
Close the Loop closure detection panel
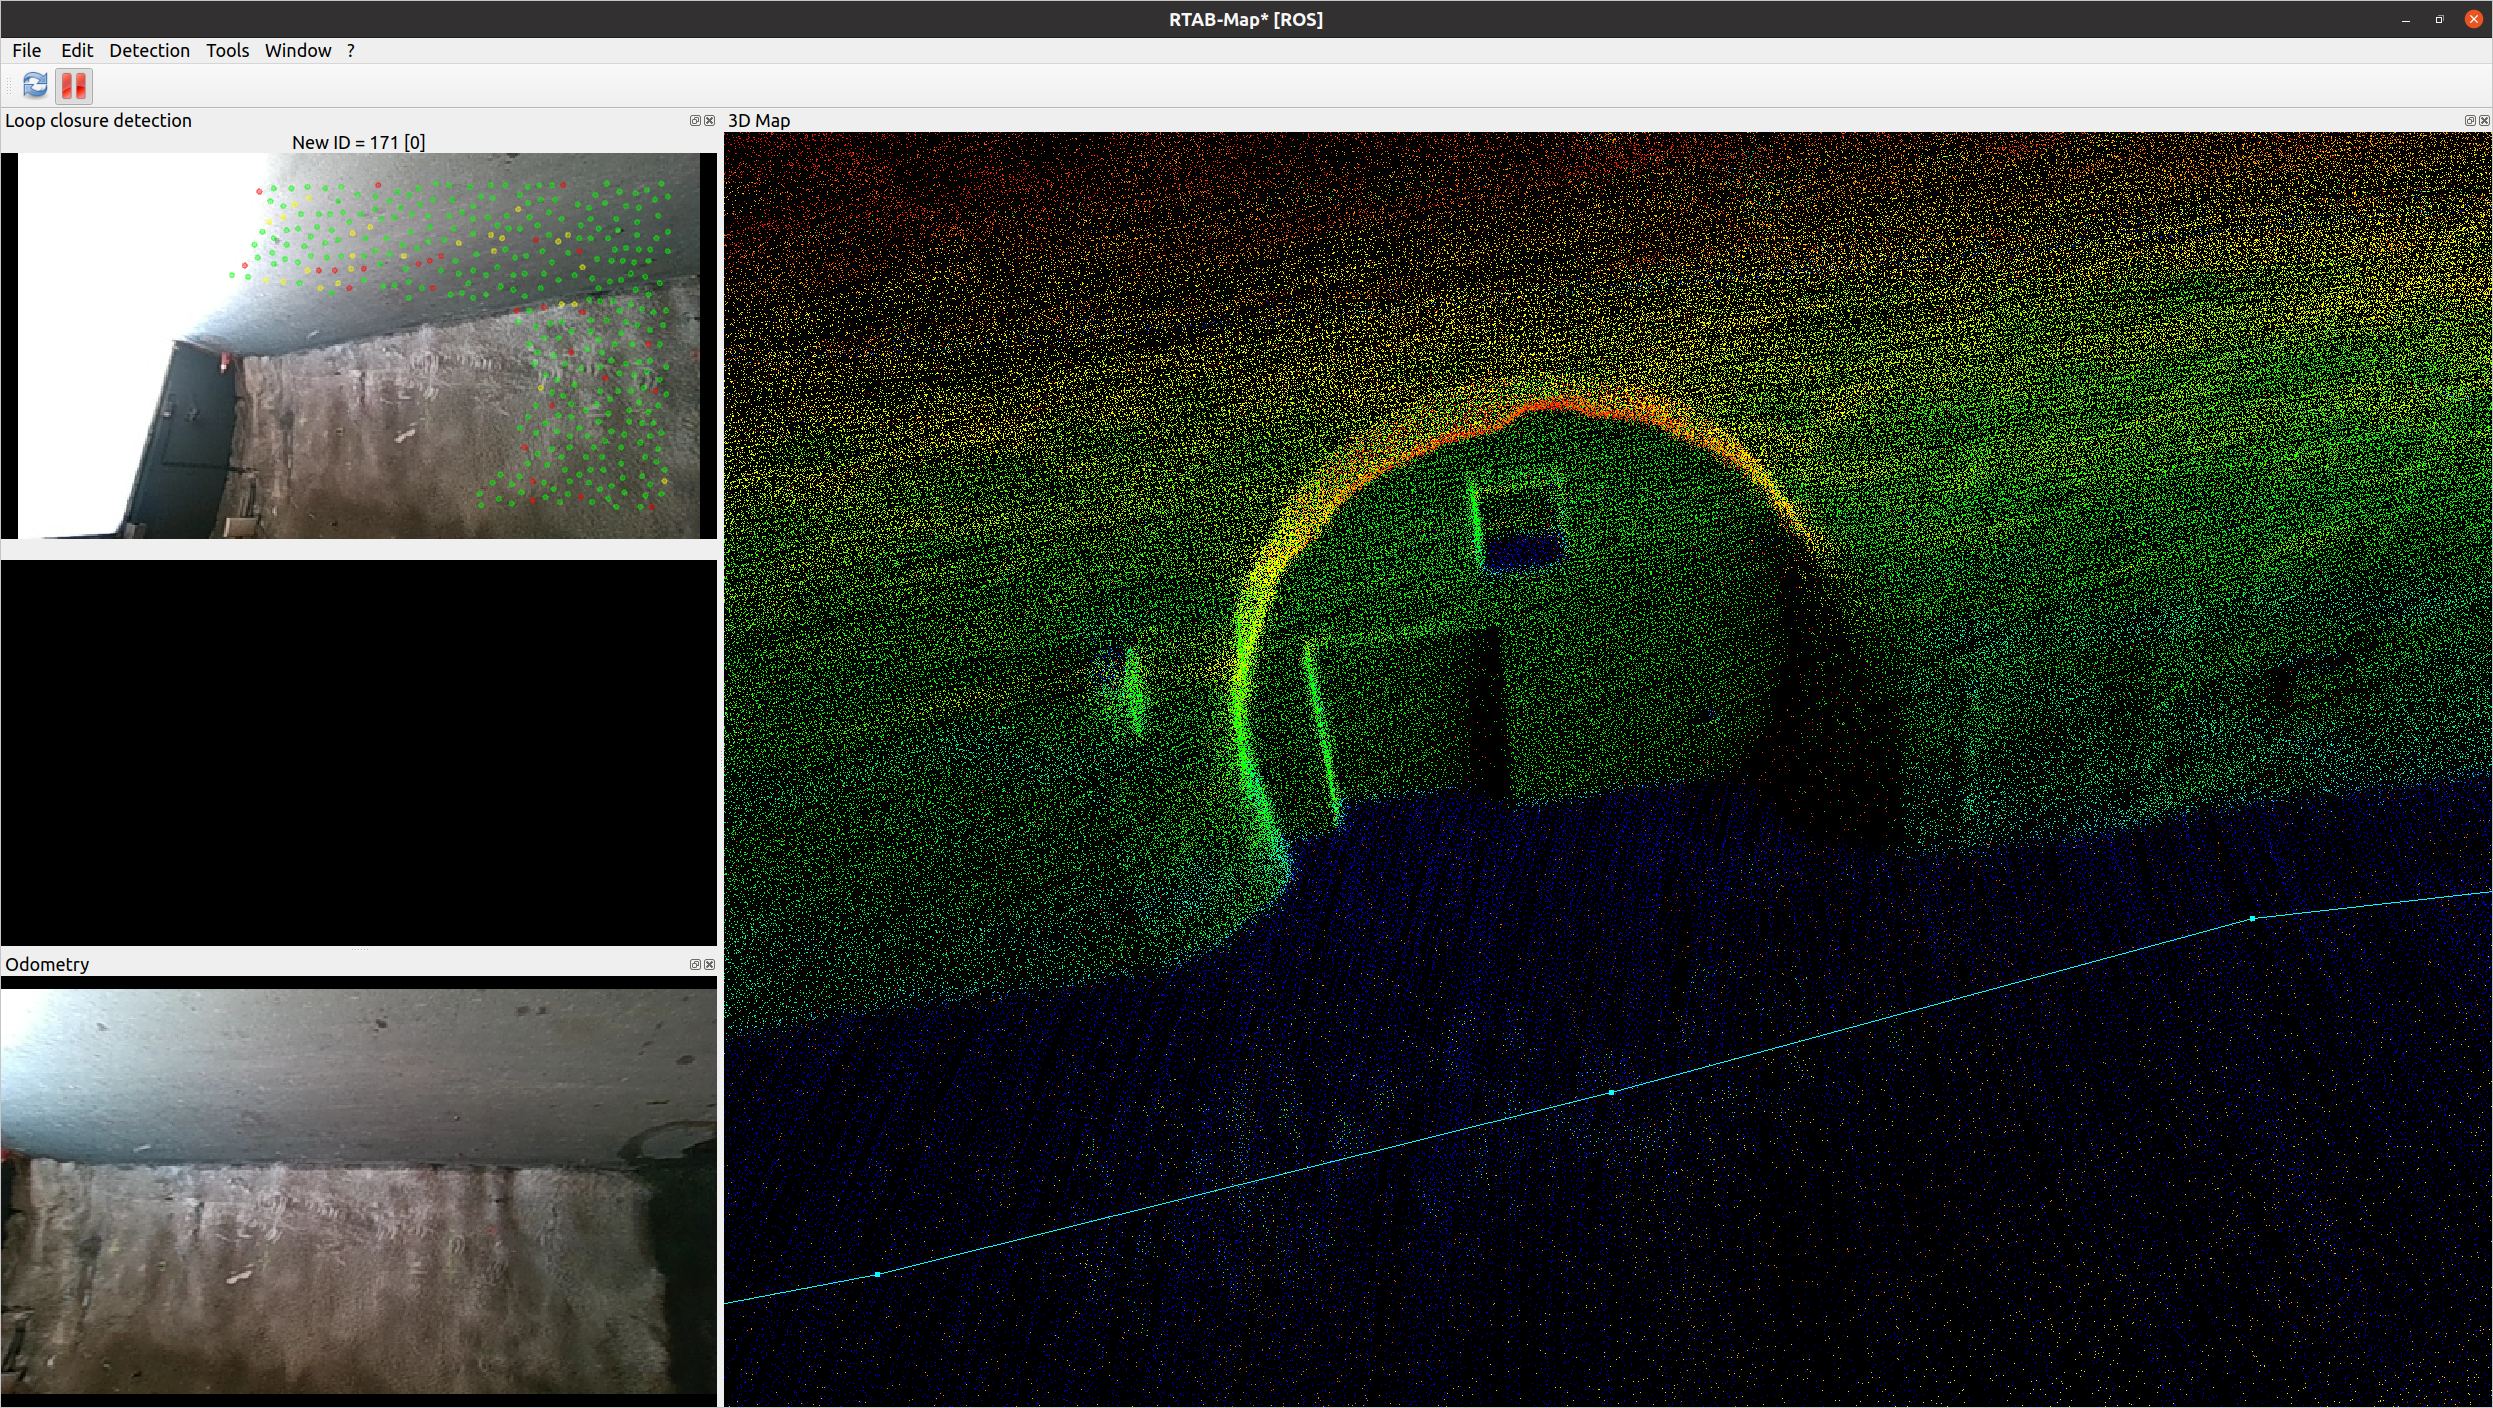pos(710,120)
